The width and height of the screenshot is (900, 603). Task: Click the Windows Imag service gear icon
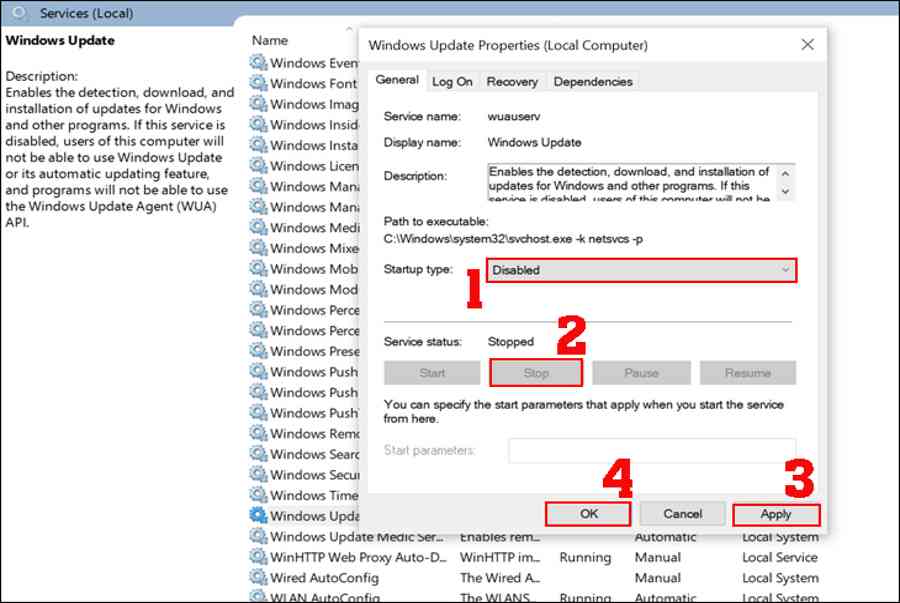(x=258, y=104)
